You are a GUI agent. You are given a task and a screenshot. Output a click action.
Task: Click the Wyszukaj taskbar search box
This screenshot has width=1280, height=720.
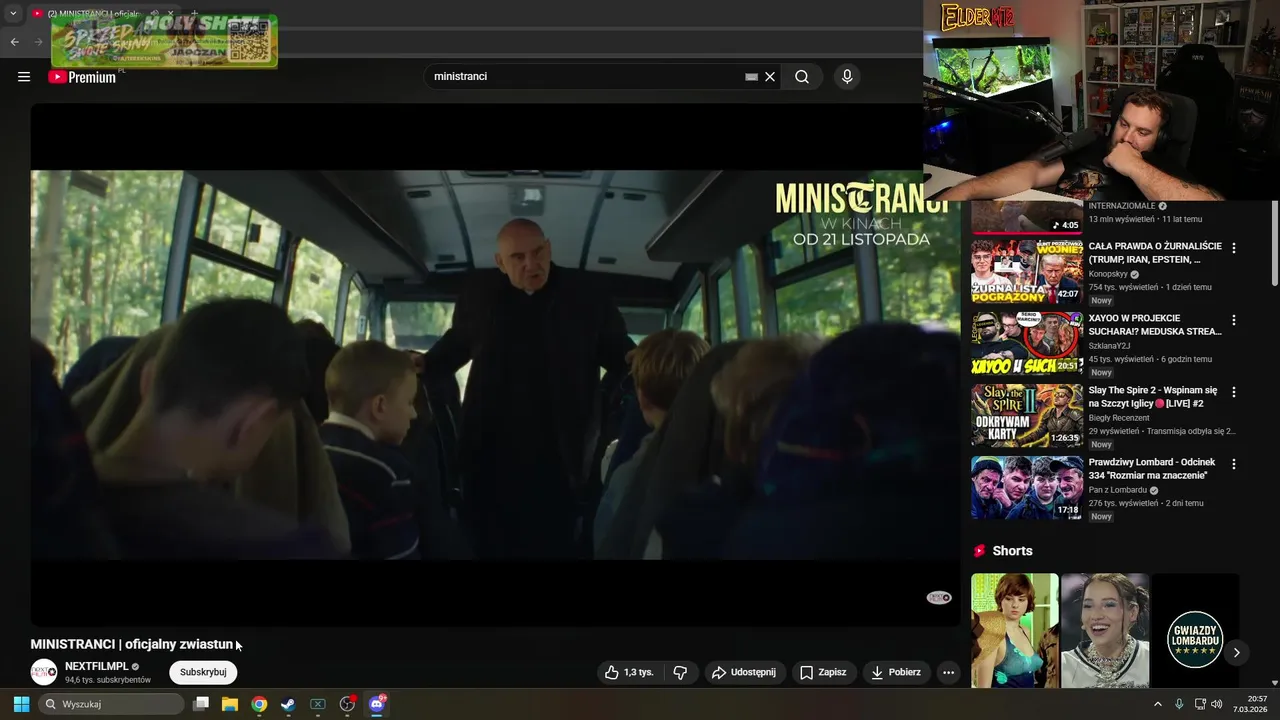point(111,704)
